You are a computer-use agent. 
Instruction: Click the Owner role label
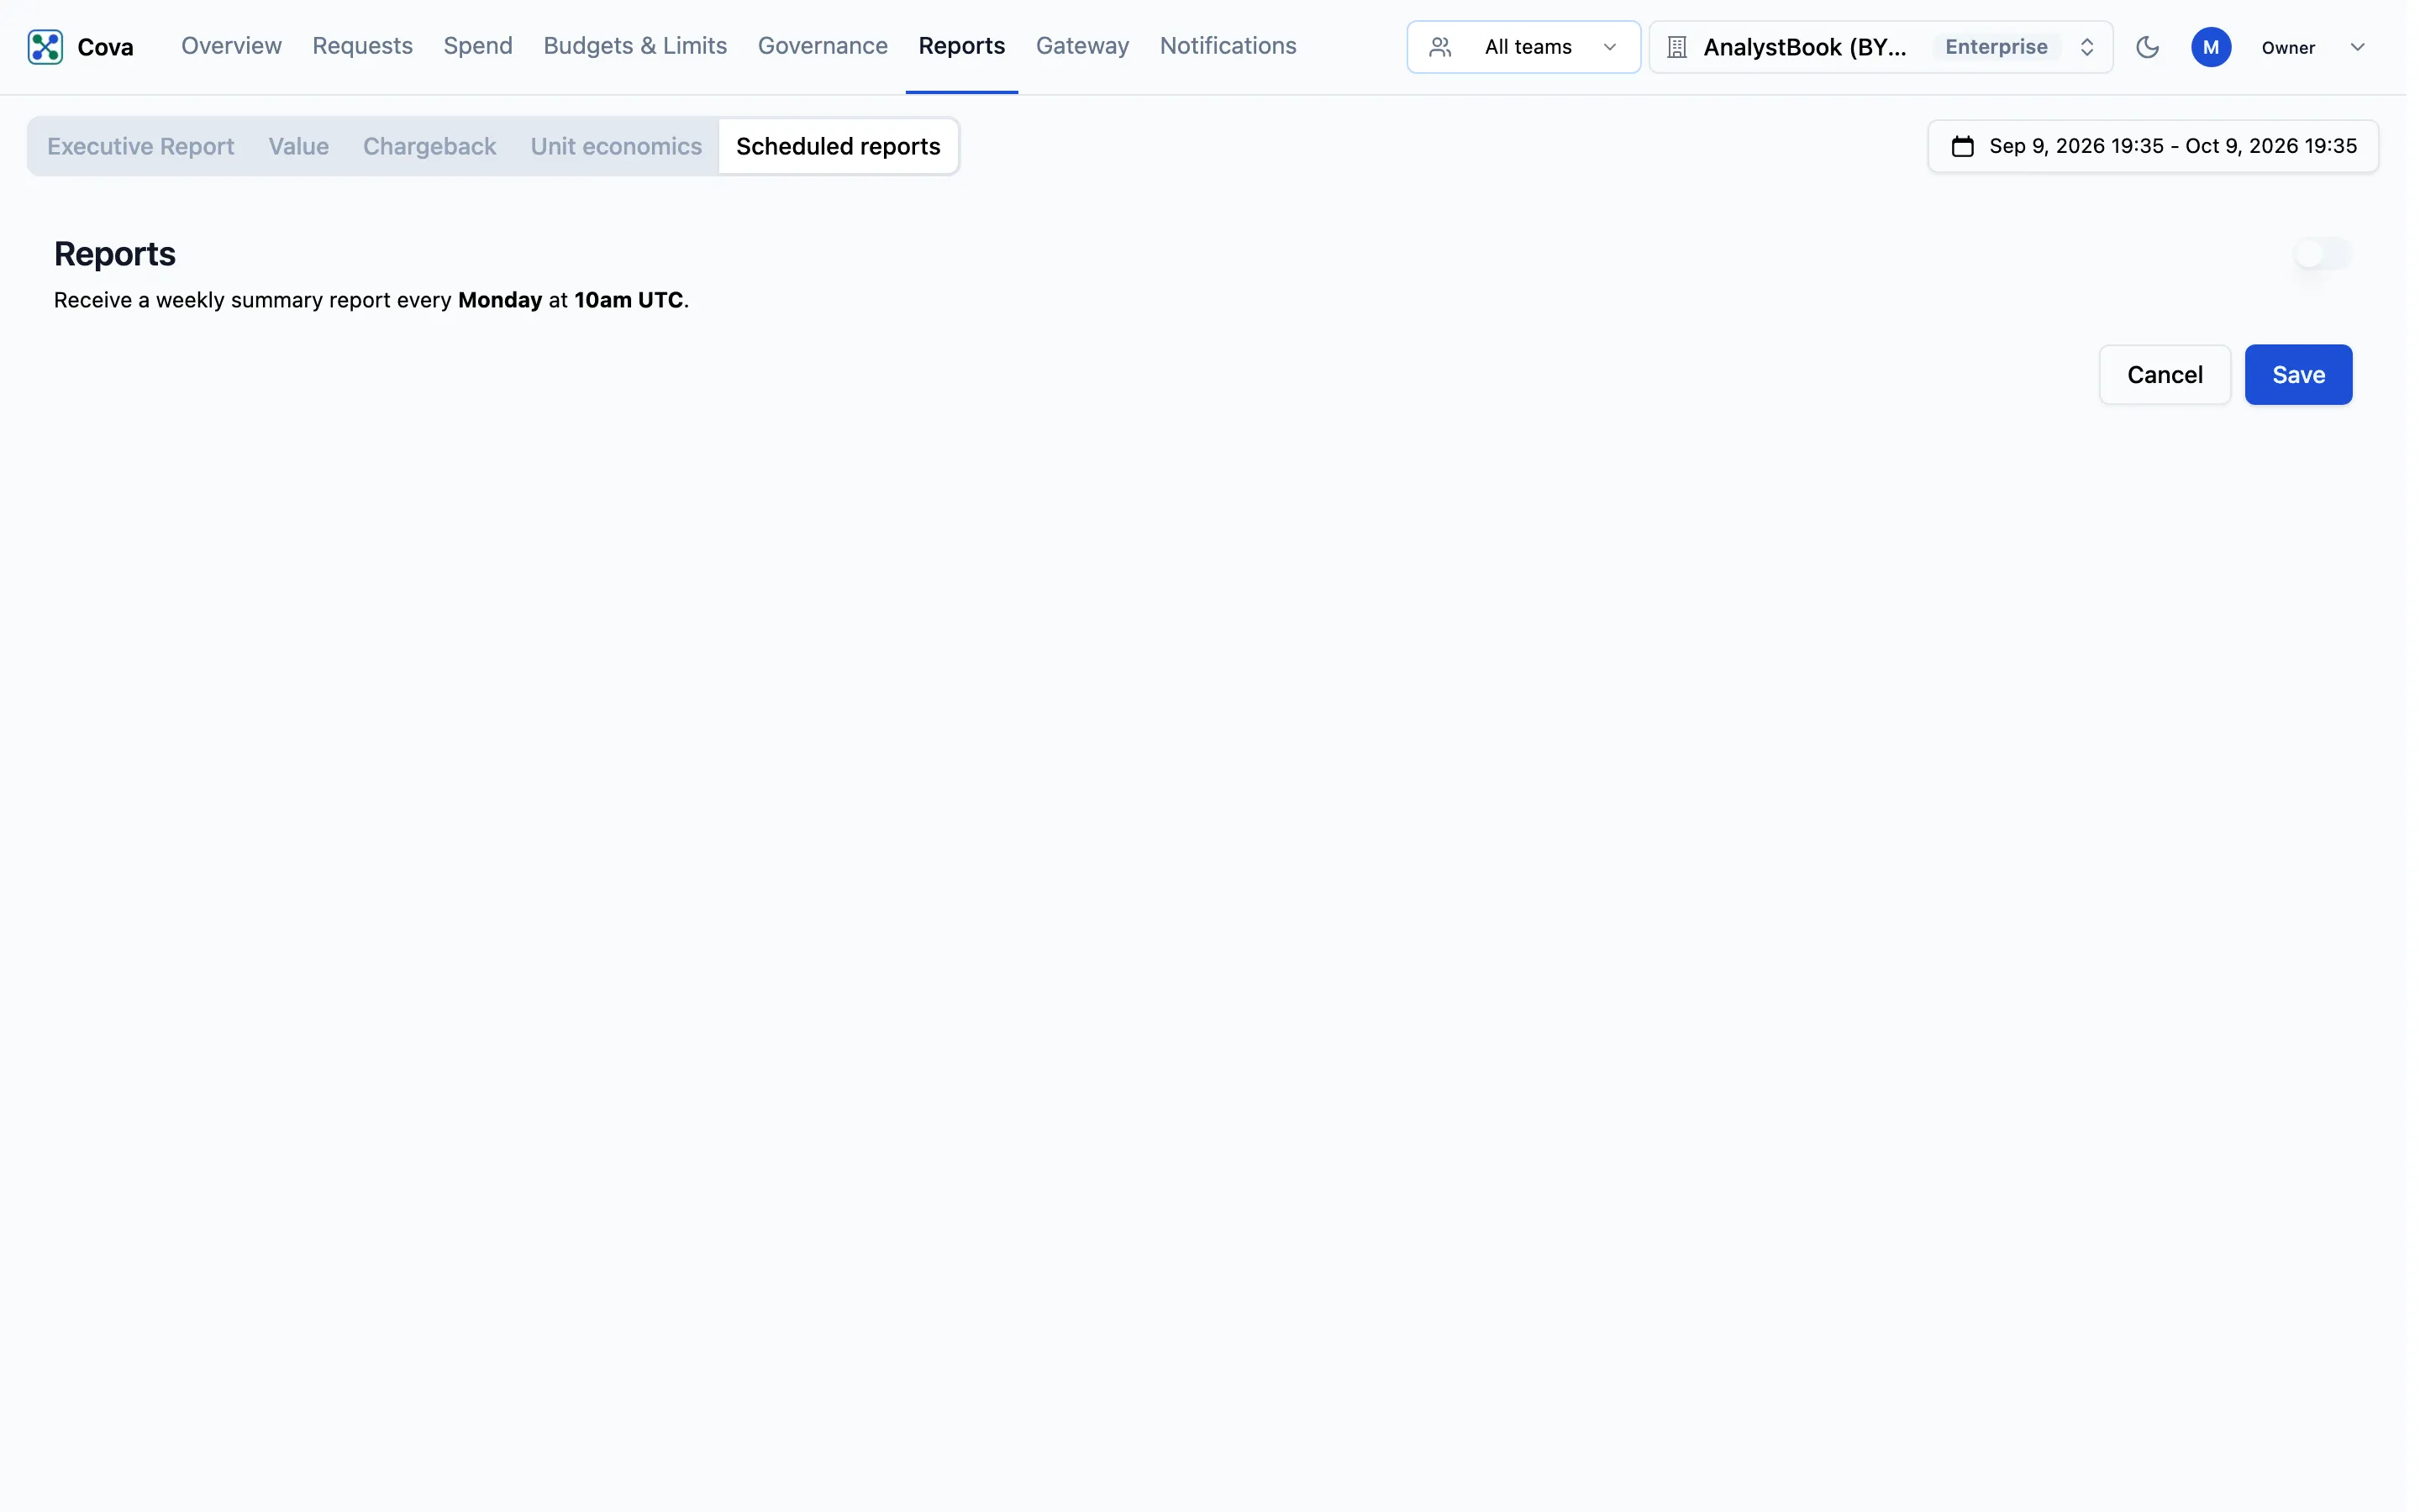point(2288,48)
